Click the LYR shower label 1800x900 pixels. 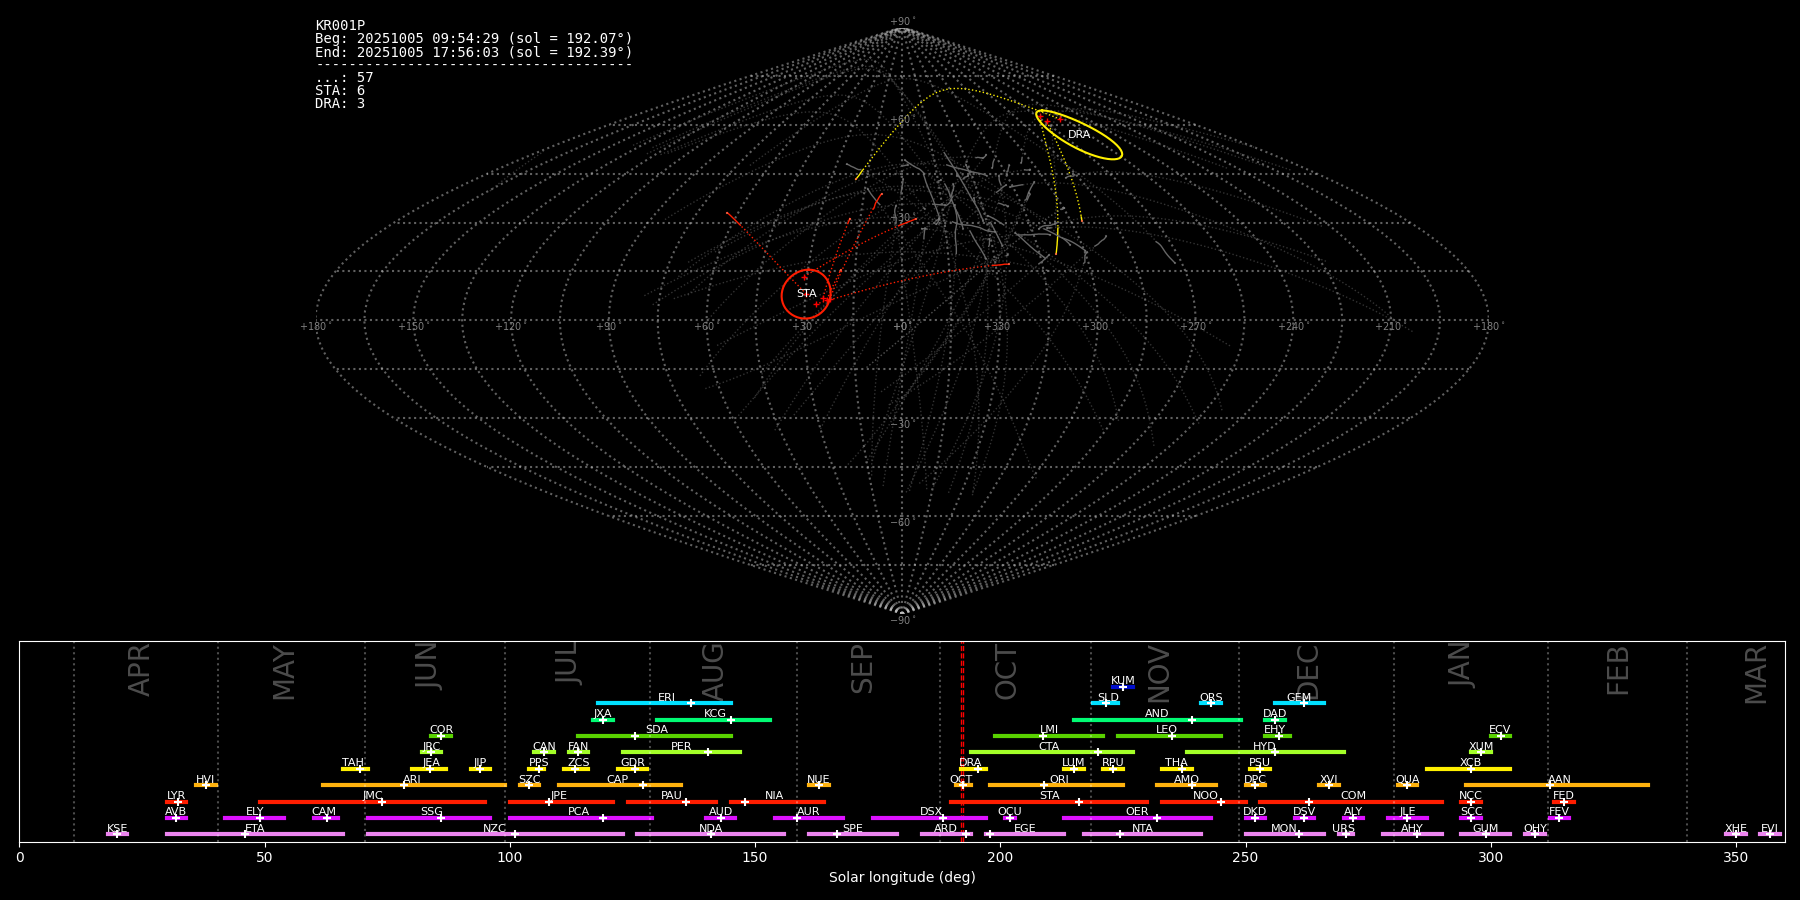(x=176, y=796)
